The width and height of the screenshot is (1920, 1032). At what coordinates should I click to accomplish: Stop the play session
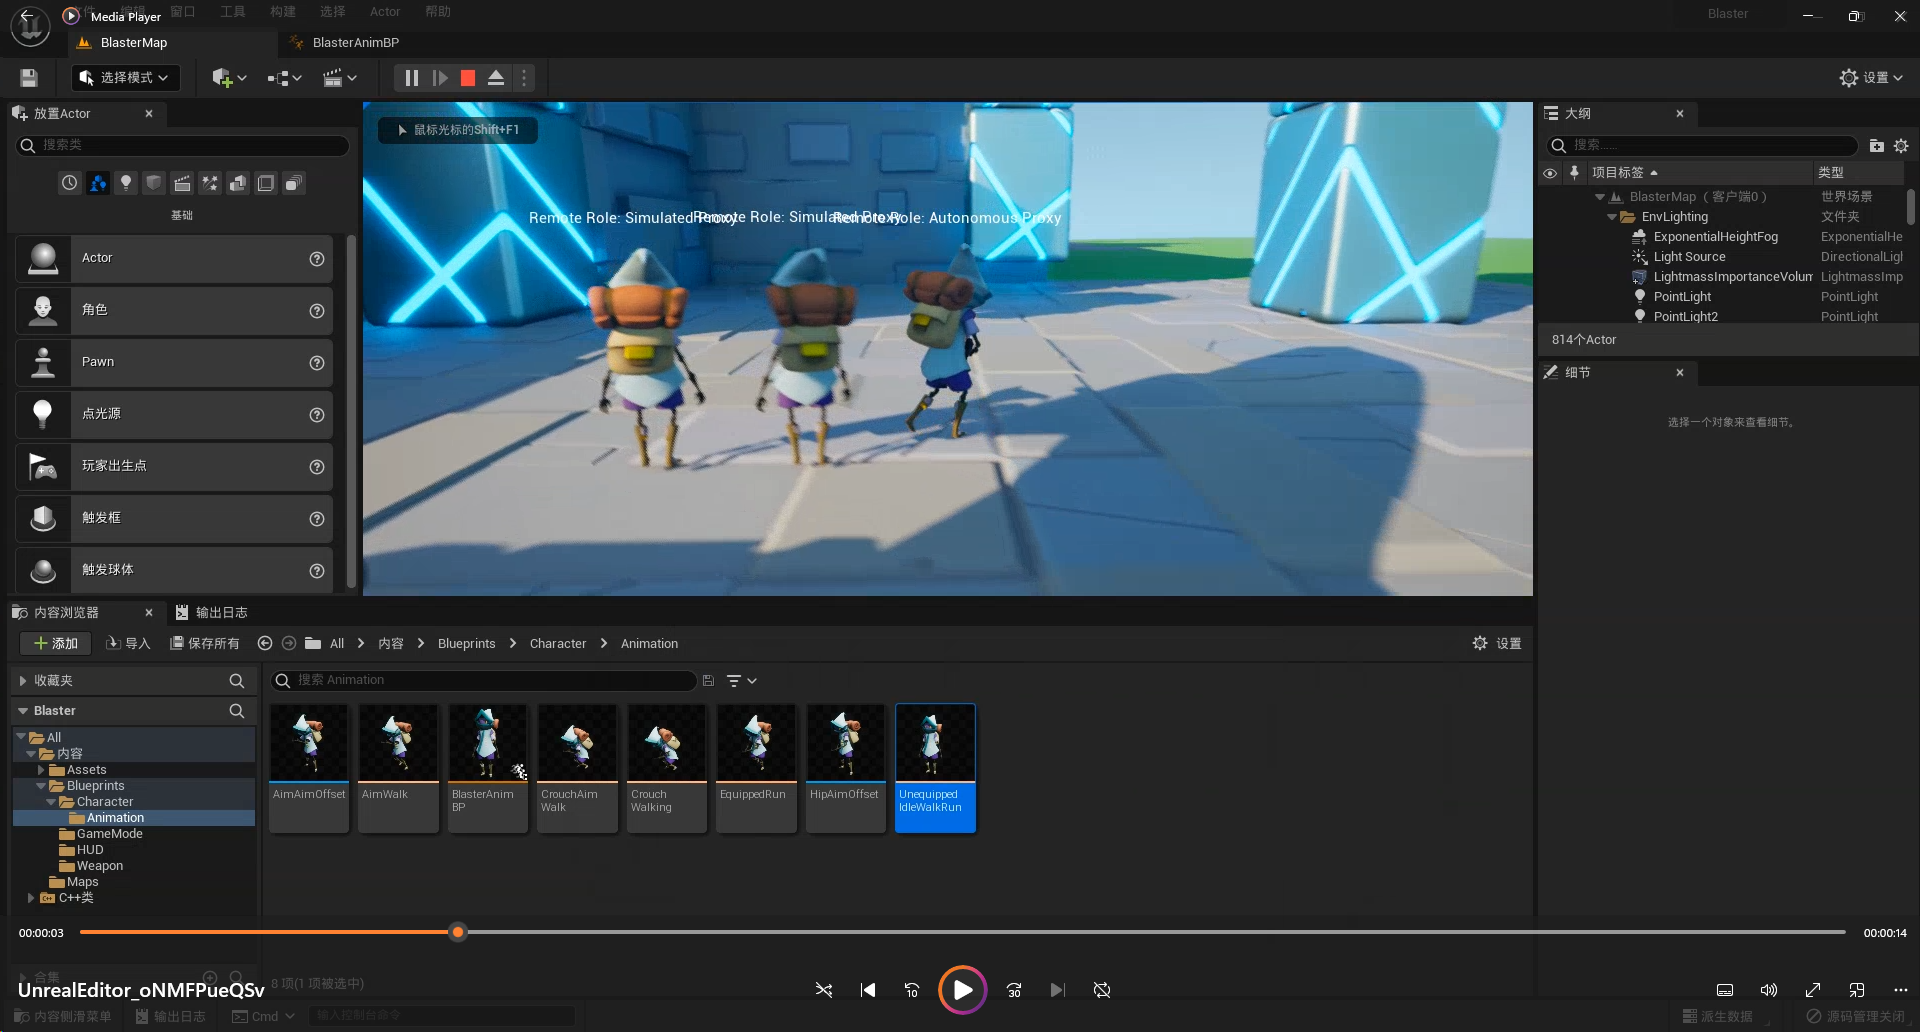pyautogui.click(x=467, y=78)
